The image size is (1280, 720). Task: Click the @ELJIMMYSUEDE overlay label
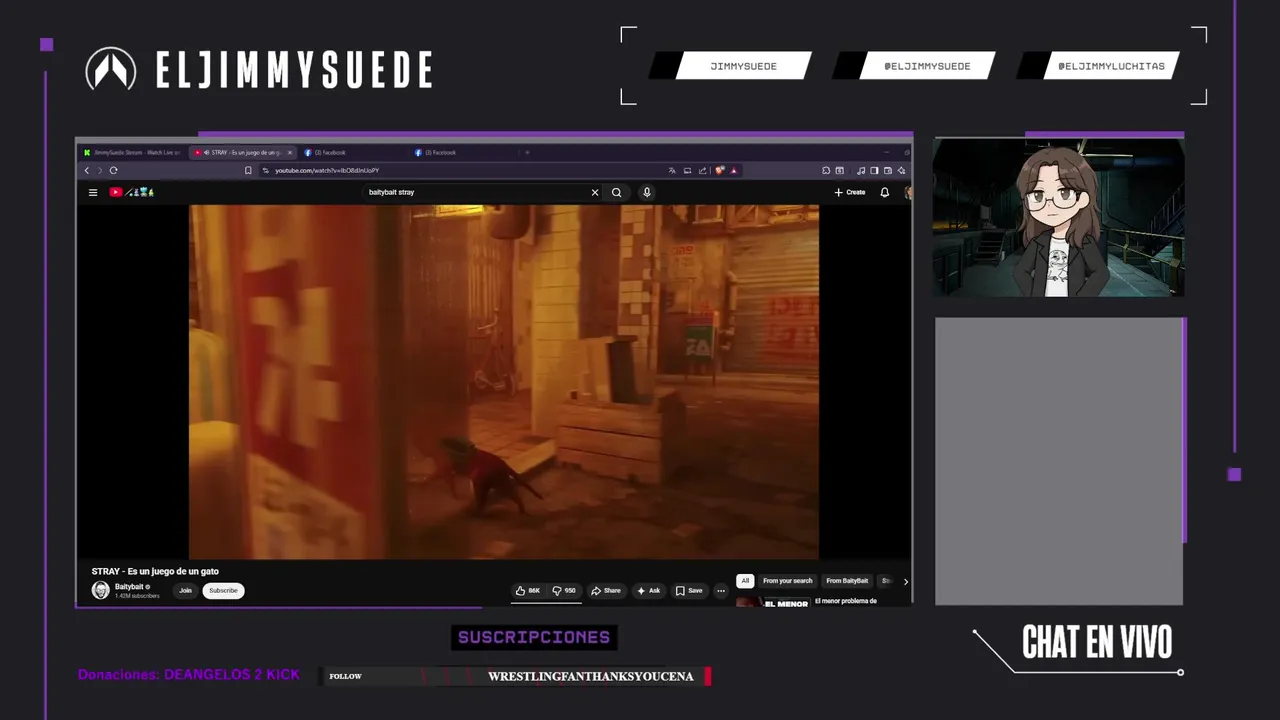tap(927, 66)
